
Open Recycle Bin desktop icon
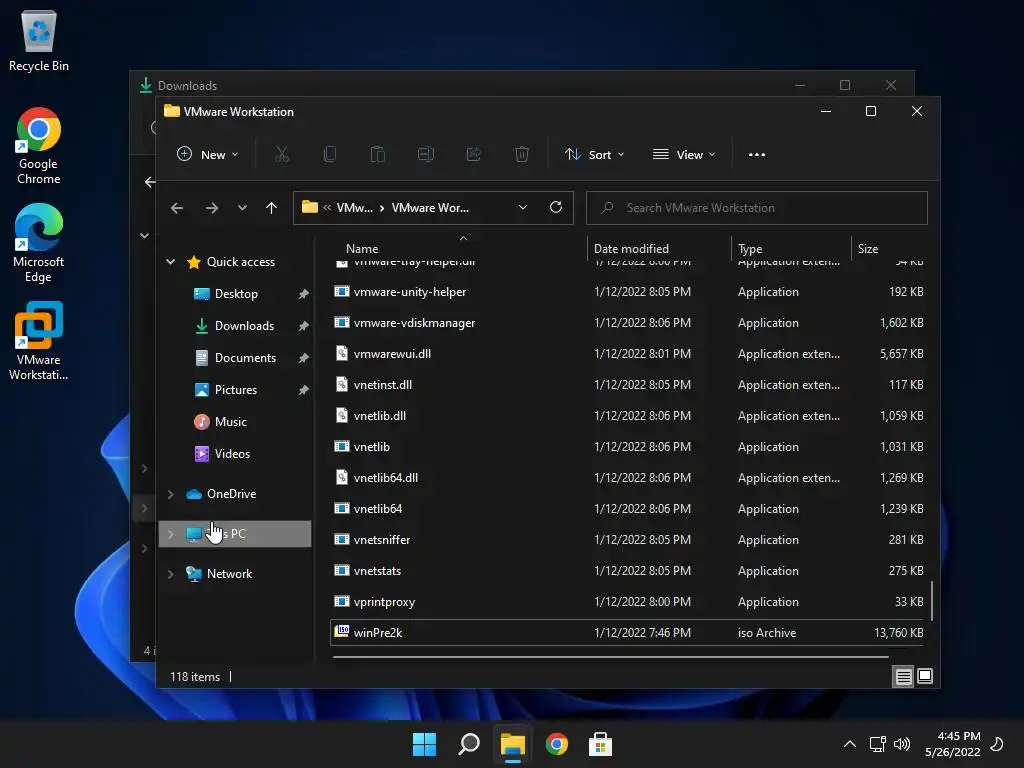(39, 40)
